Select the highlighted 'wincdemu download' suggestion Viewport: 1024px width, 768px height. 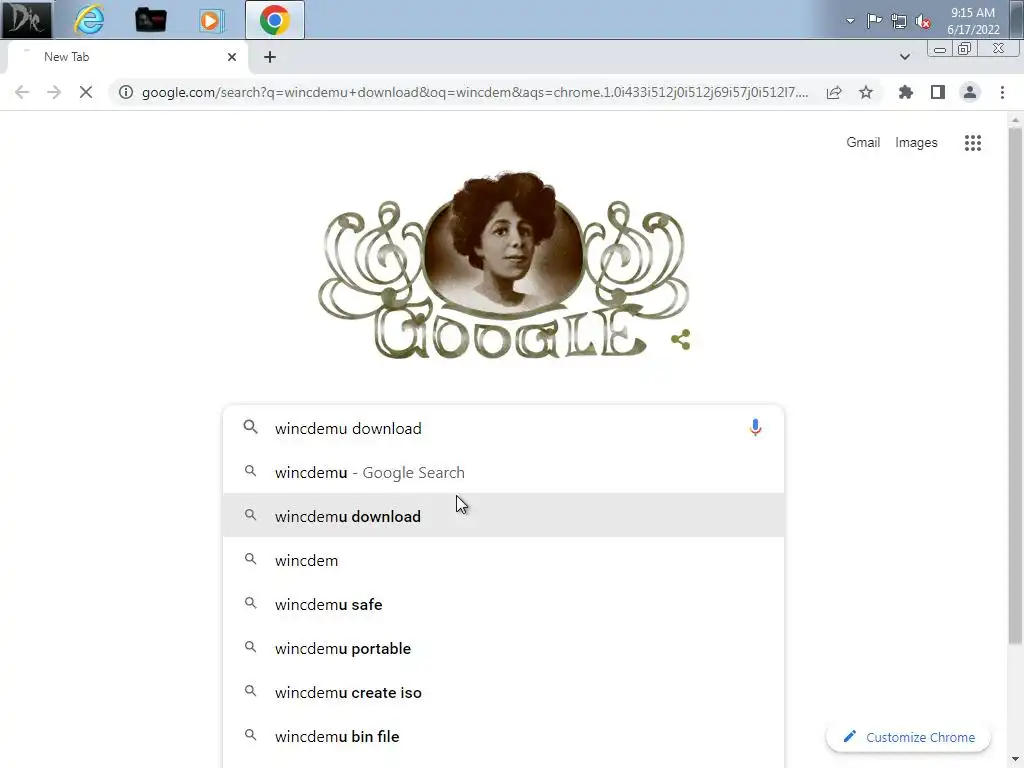[503, 516]
